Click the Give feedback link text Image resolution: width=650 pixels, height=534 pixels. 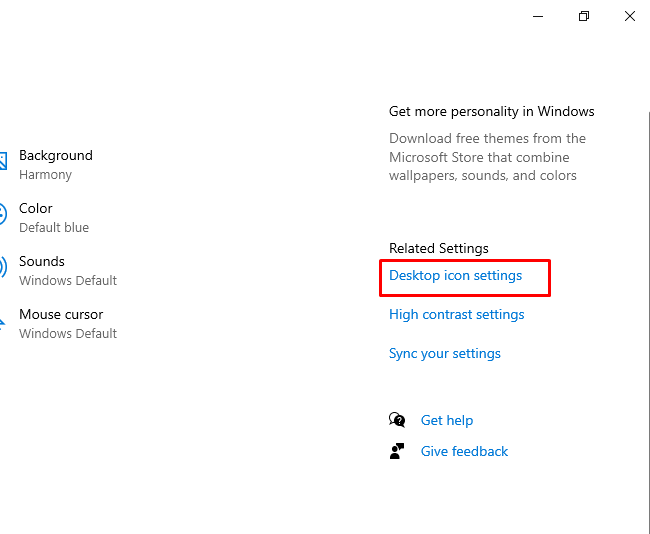[464, 452]
